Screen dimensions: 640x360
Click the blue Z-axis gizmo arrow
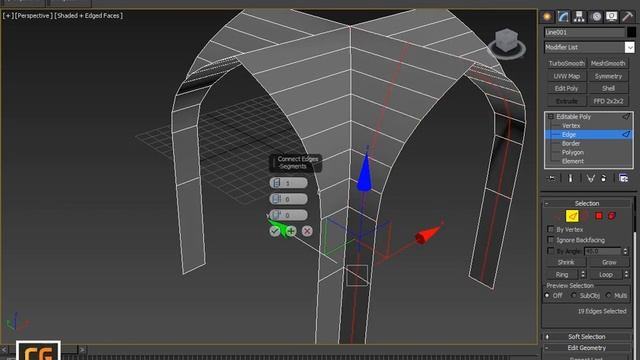(364, 171)
